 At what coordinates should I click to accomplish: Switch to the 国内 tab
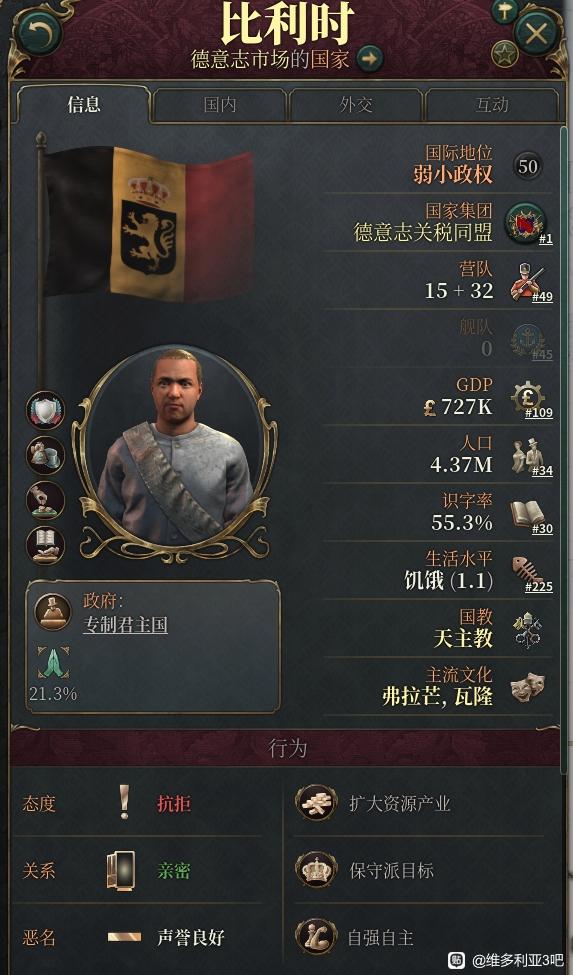(x=219, y=104)
